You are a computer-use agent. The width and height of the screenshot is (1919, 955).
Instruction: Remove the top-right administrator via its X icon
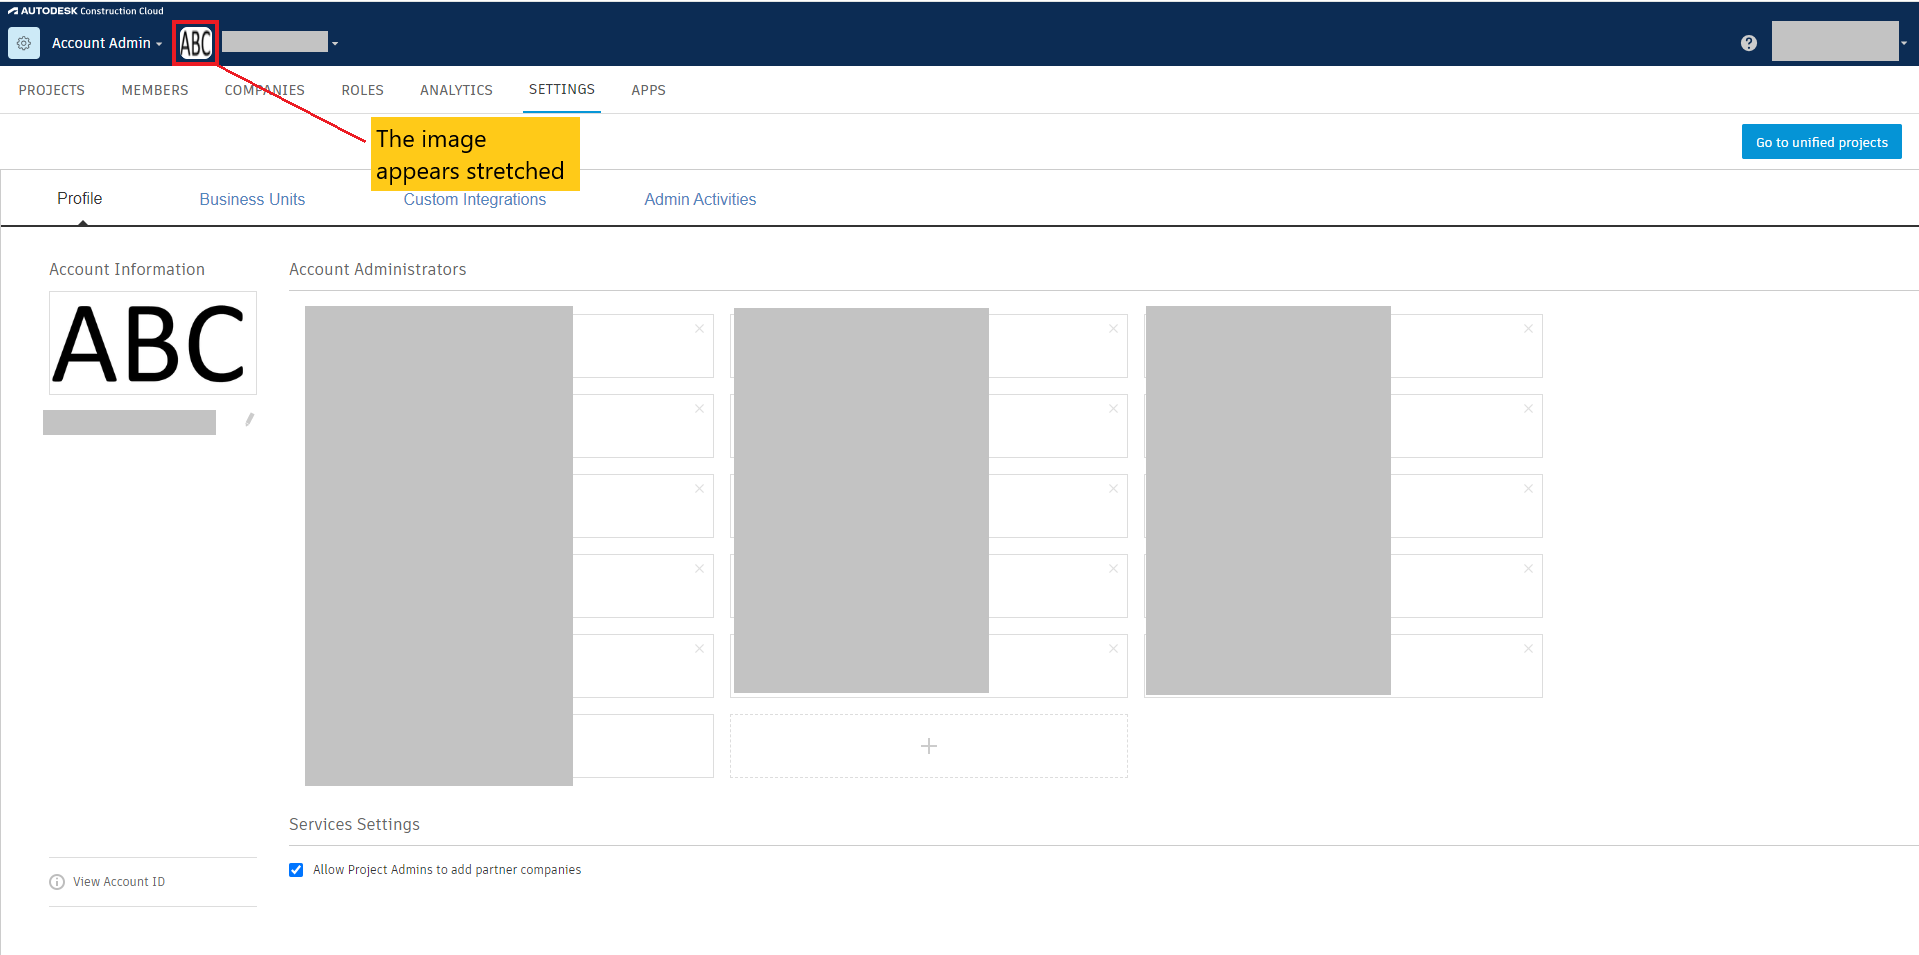point(1528,328)
